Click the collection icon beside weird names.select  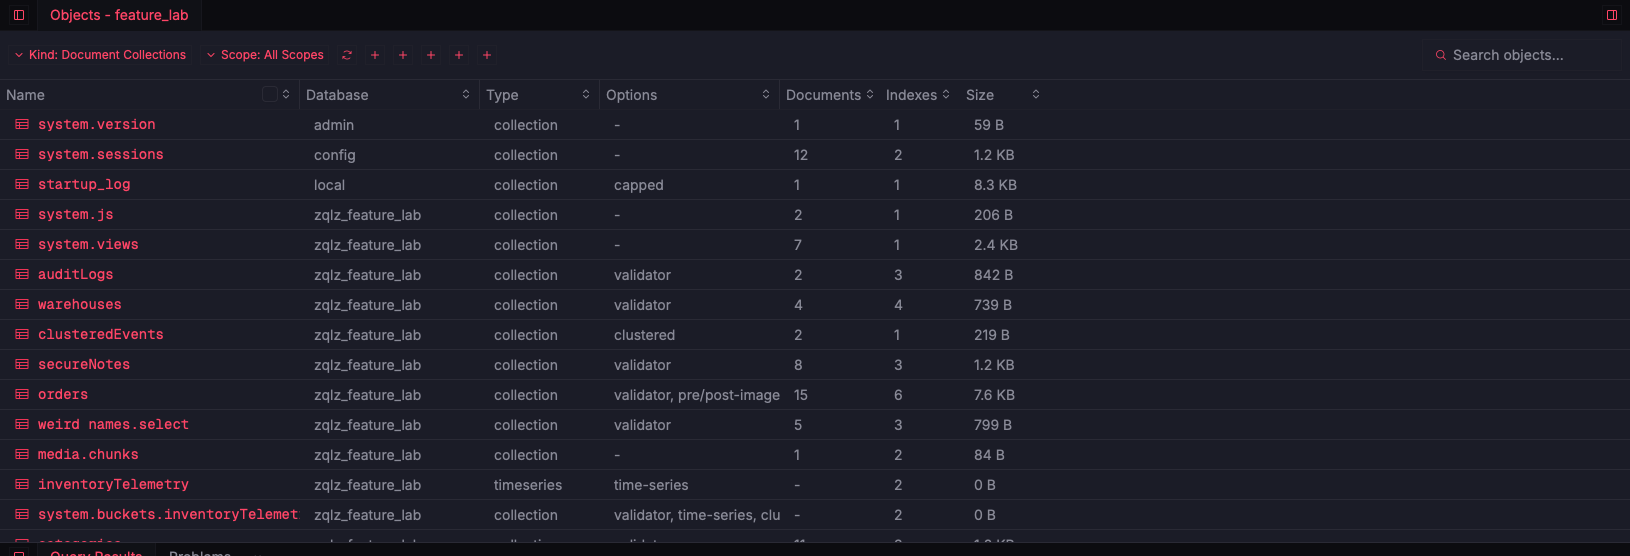(x=22, y=425)
